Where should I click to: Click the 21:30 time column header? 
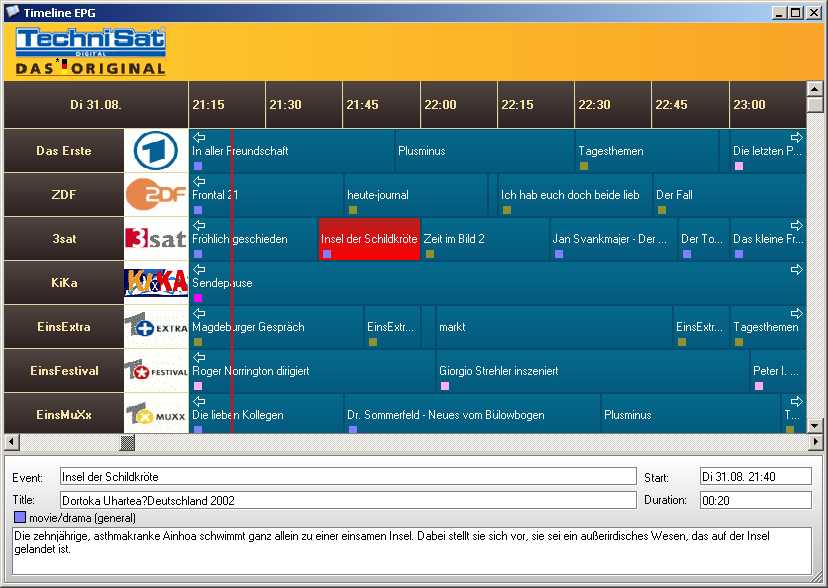(304, 105)
